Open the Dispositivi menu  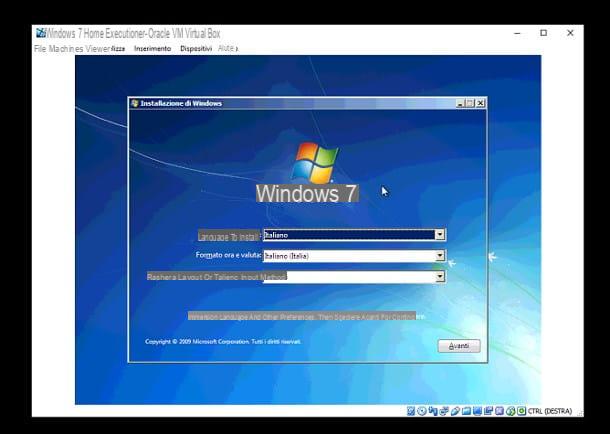click(x=196, y=49)
